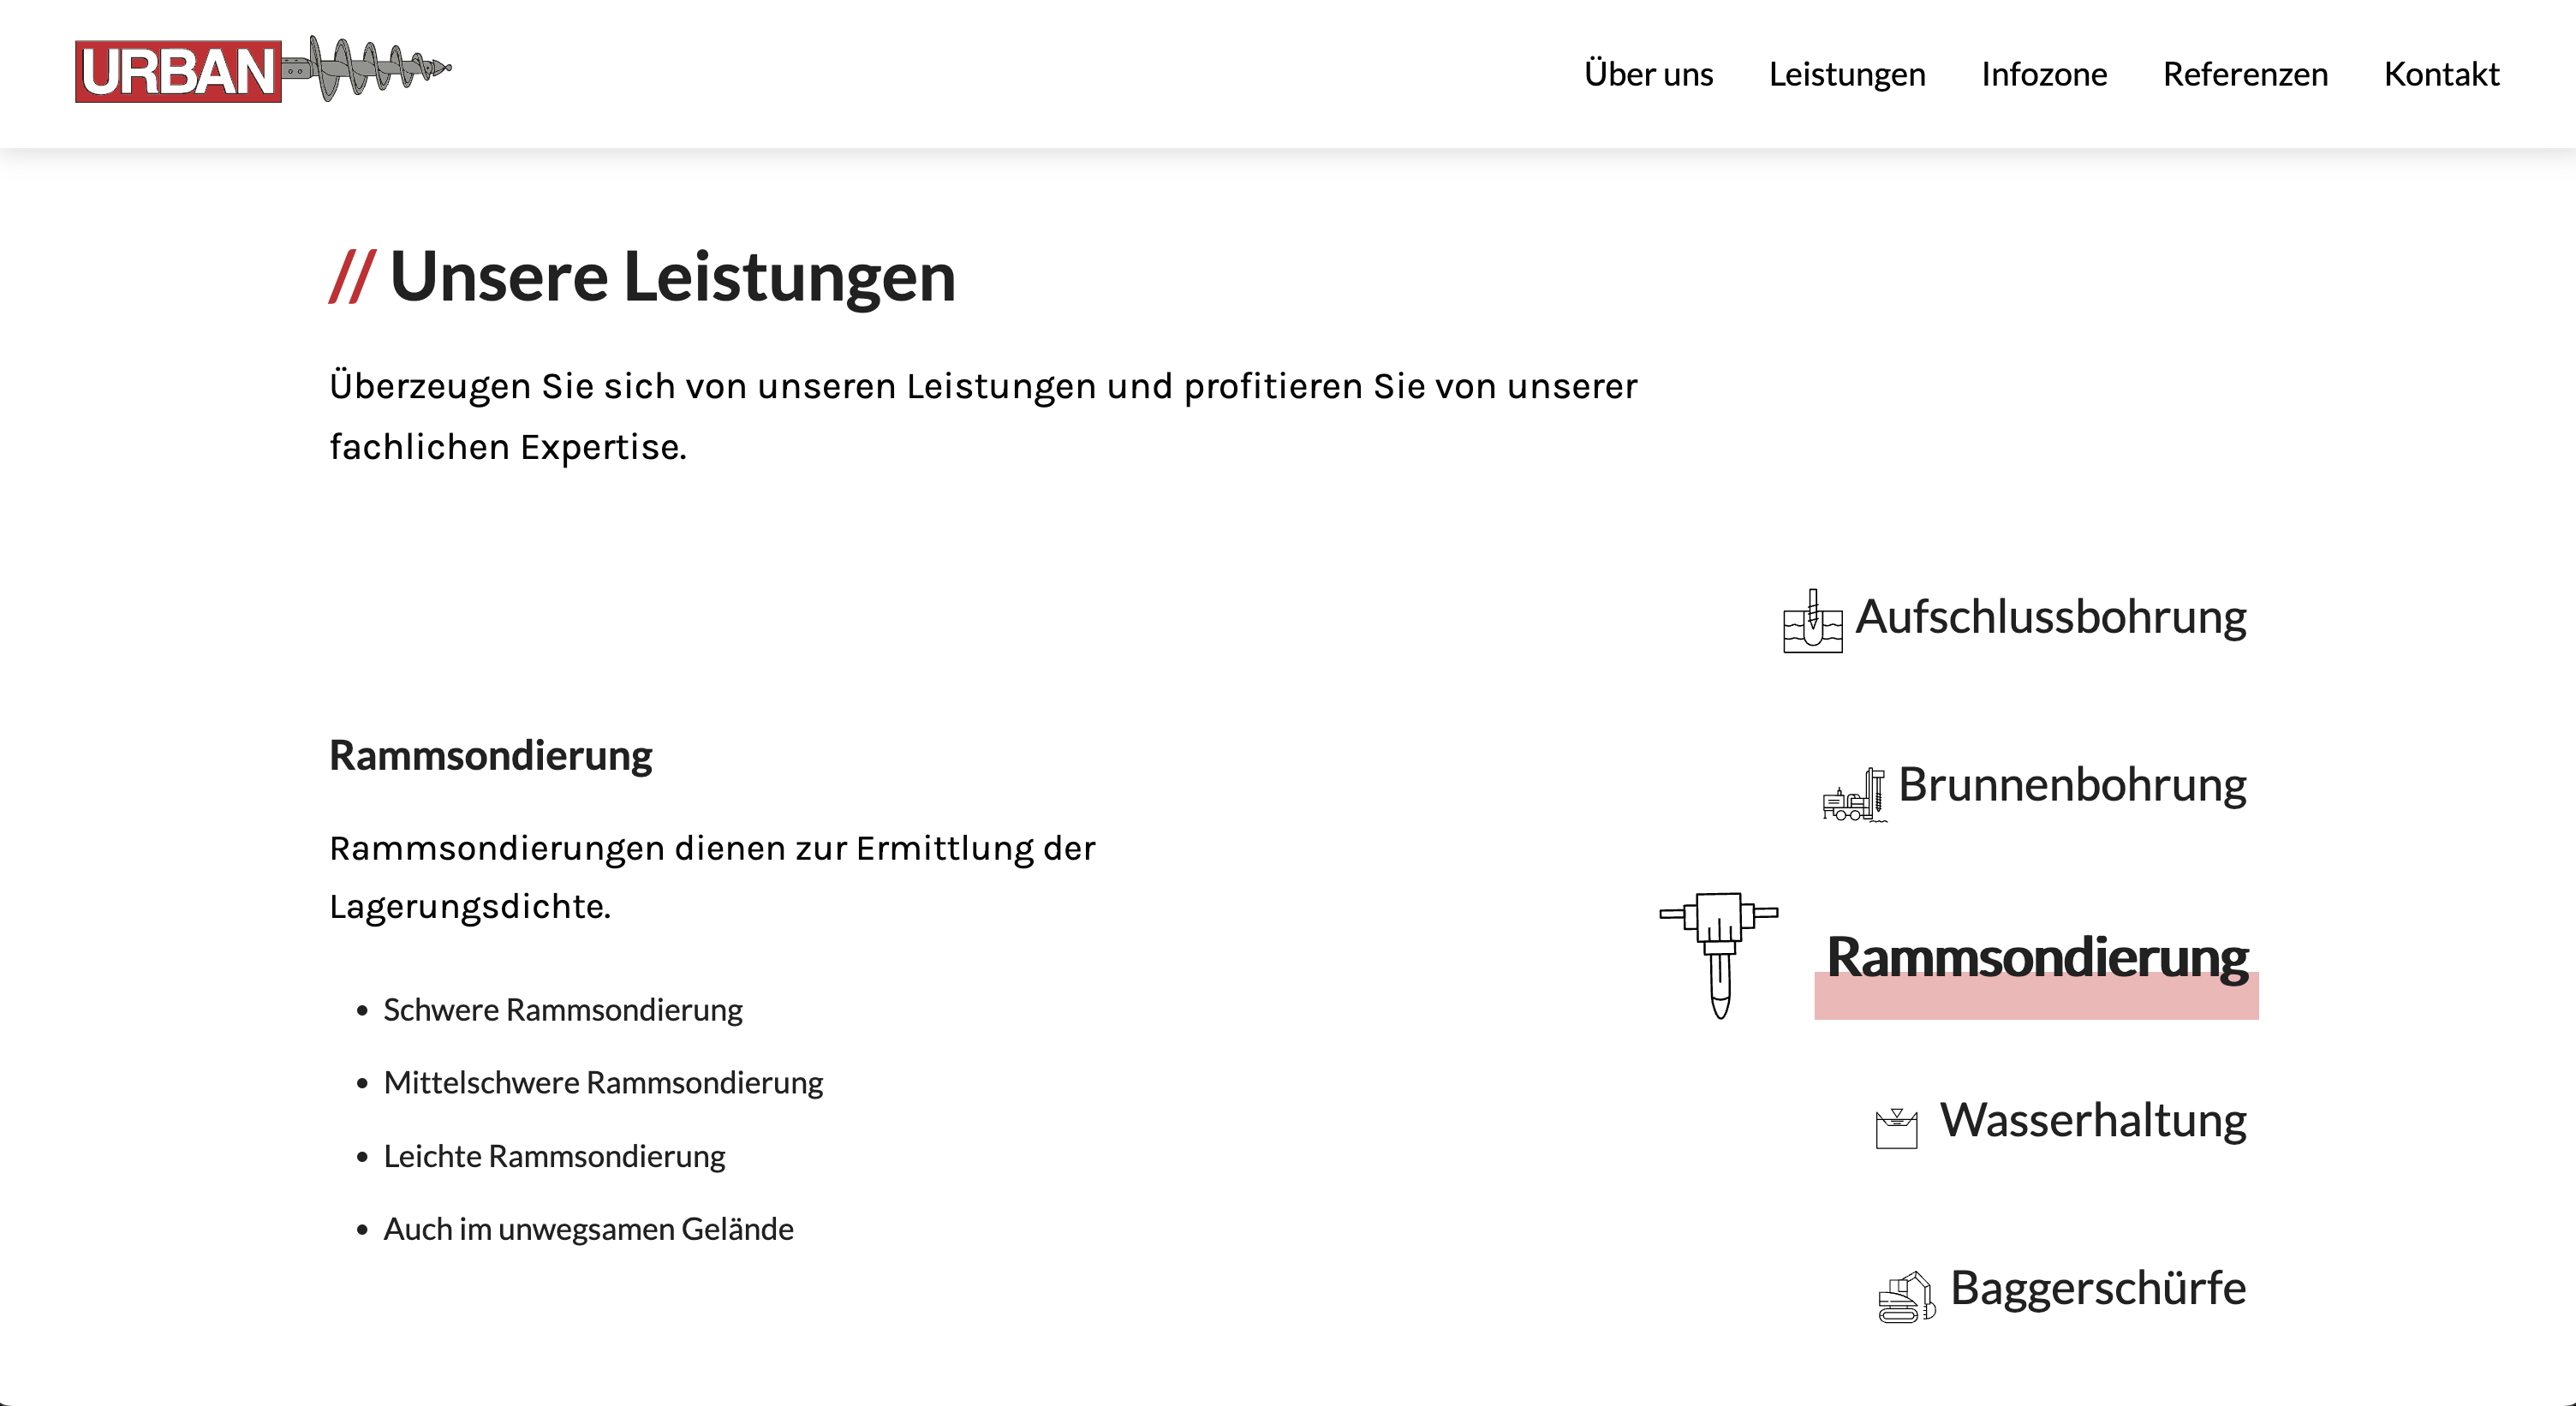Viewport: 2576px width, 1406px height.
Task: Open the Referenzen page
Action: click(2245, 74)
